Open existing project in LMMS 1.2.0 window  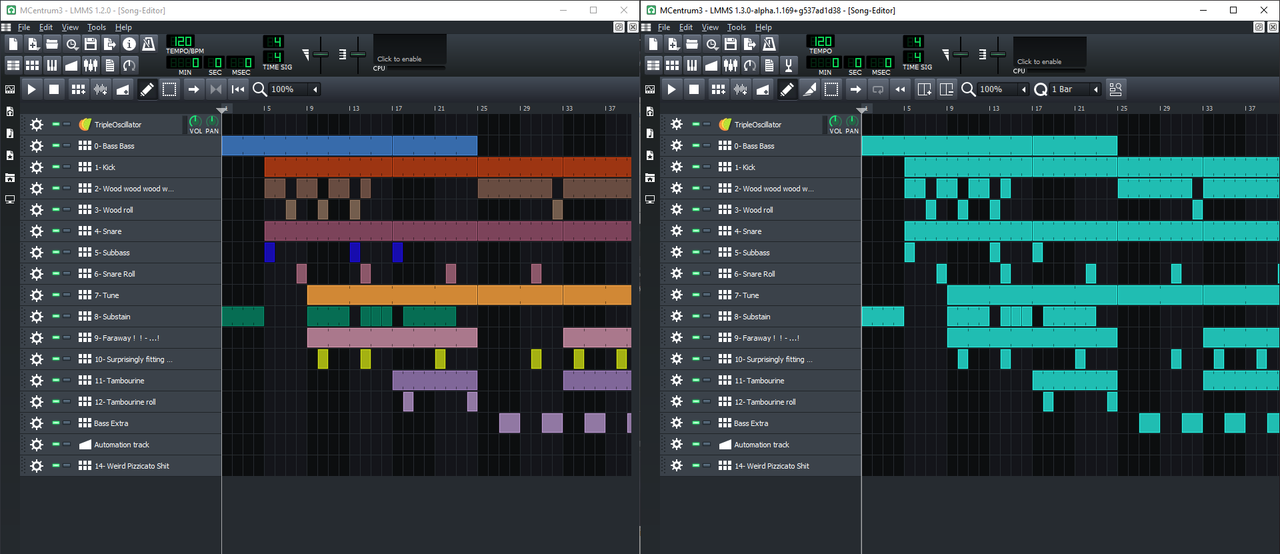tap(51, 44)
